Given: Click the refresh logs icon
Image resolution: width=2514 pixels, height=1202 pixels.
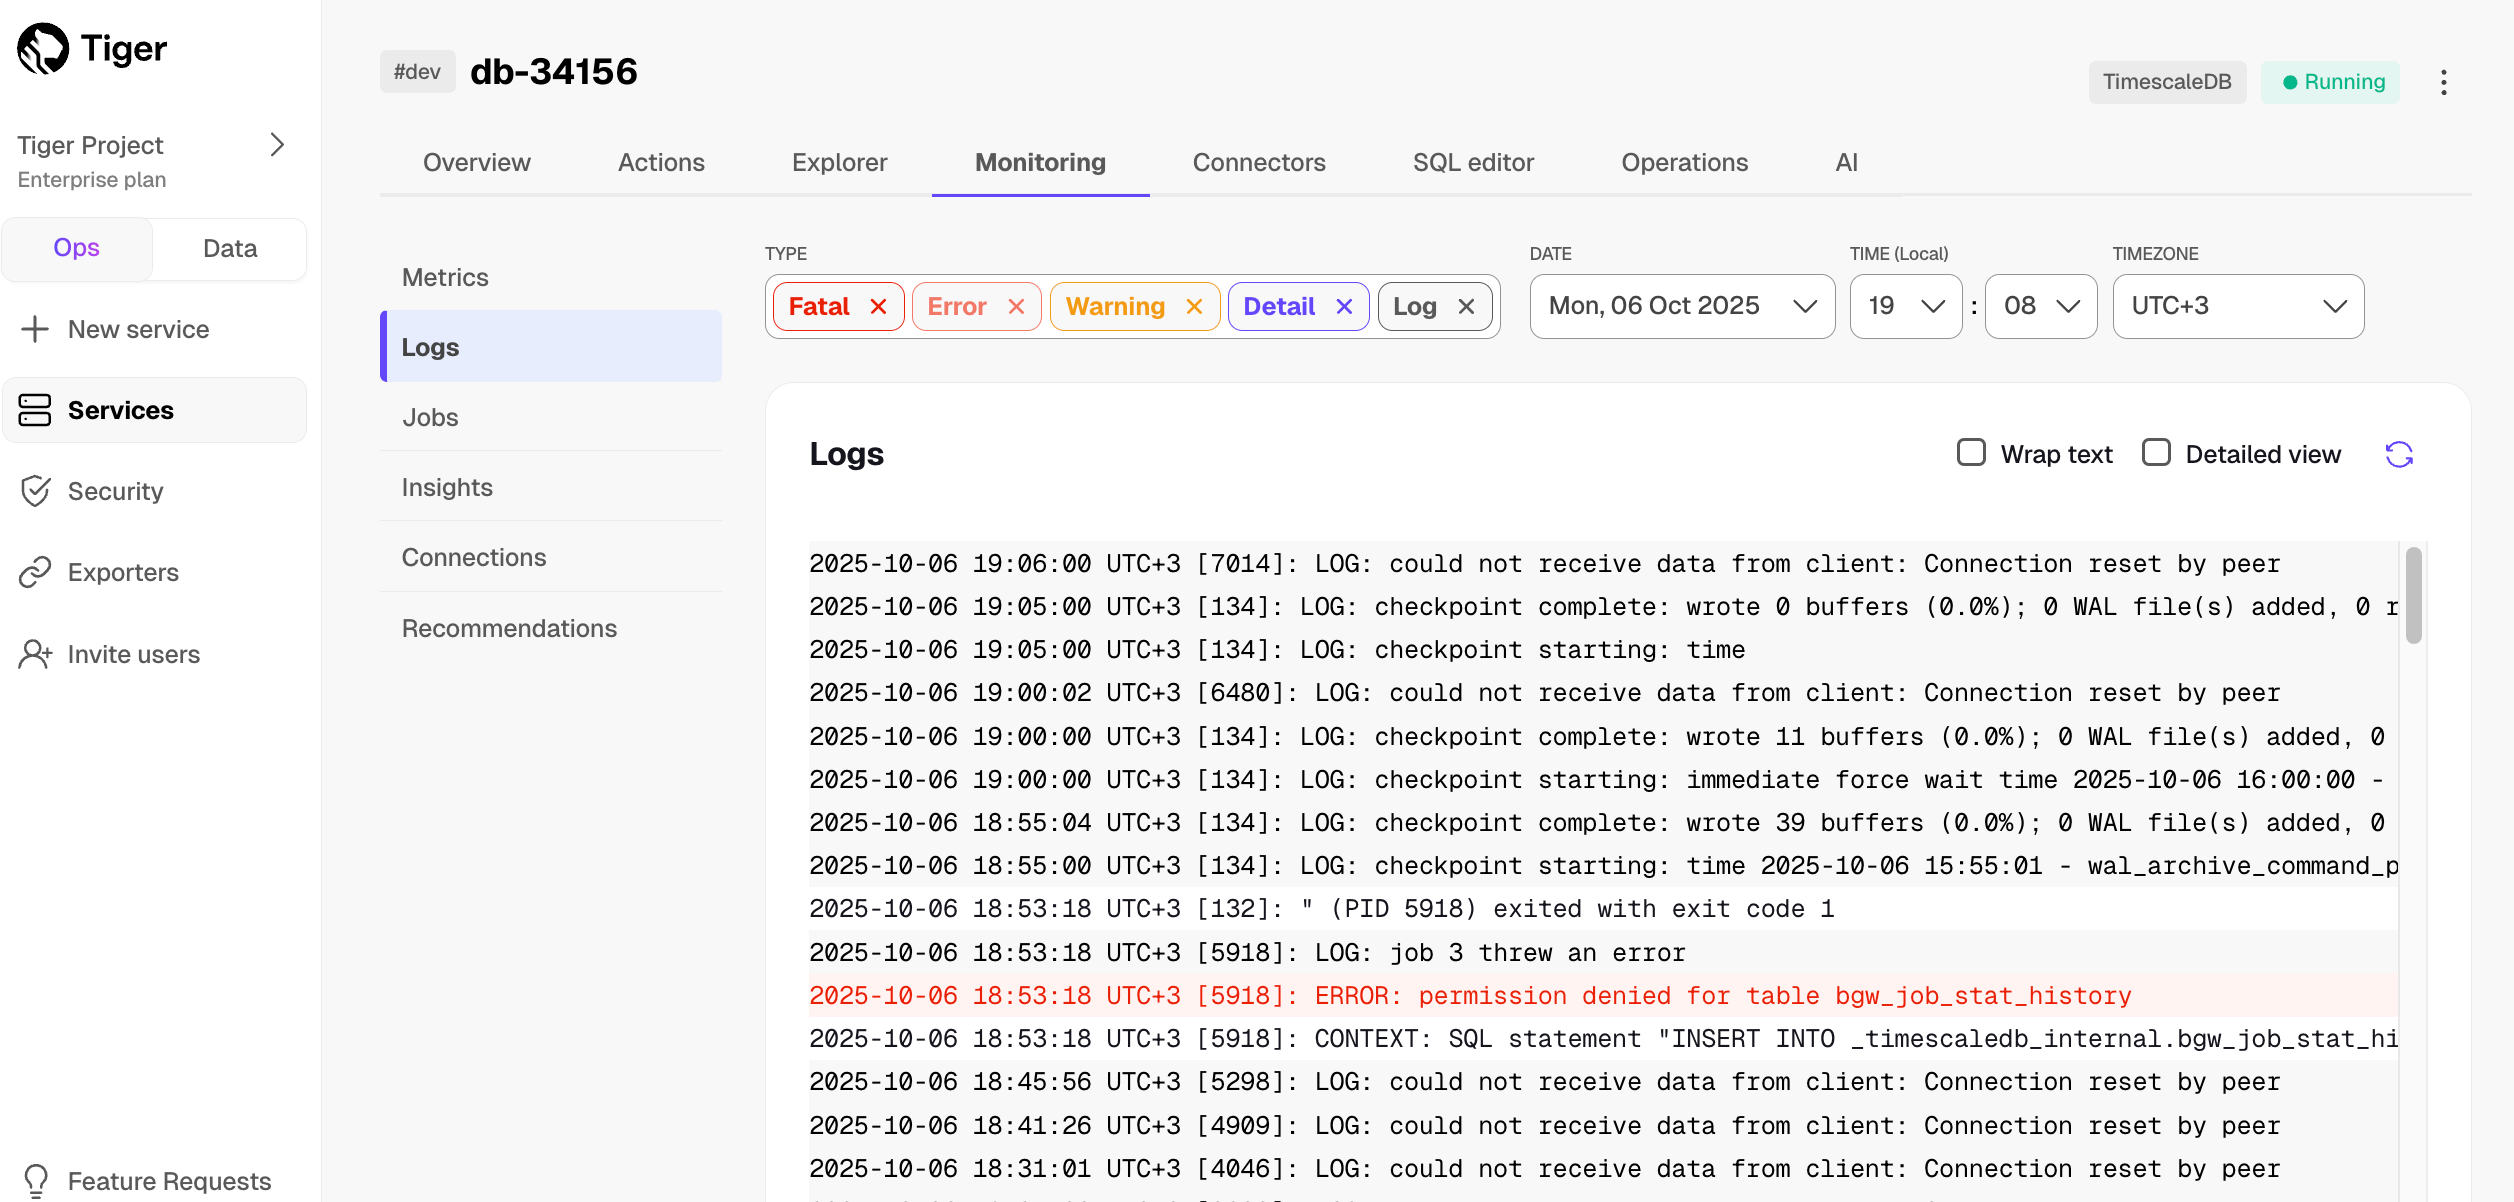Looking at the screenshot, I should [x=2399, y=455].
